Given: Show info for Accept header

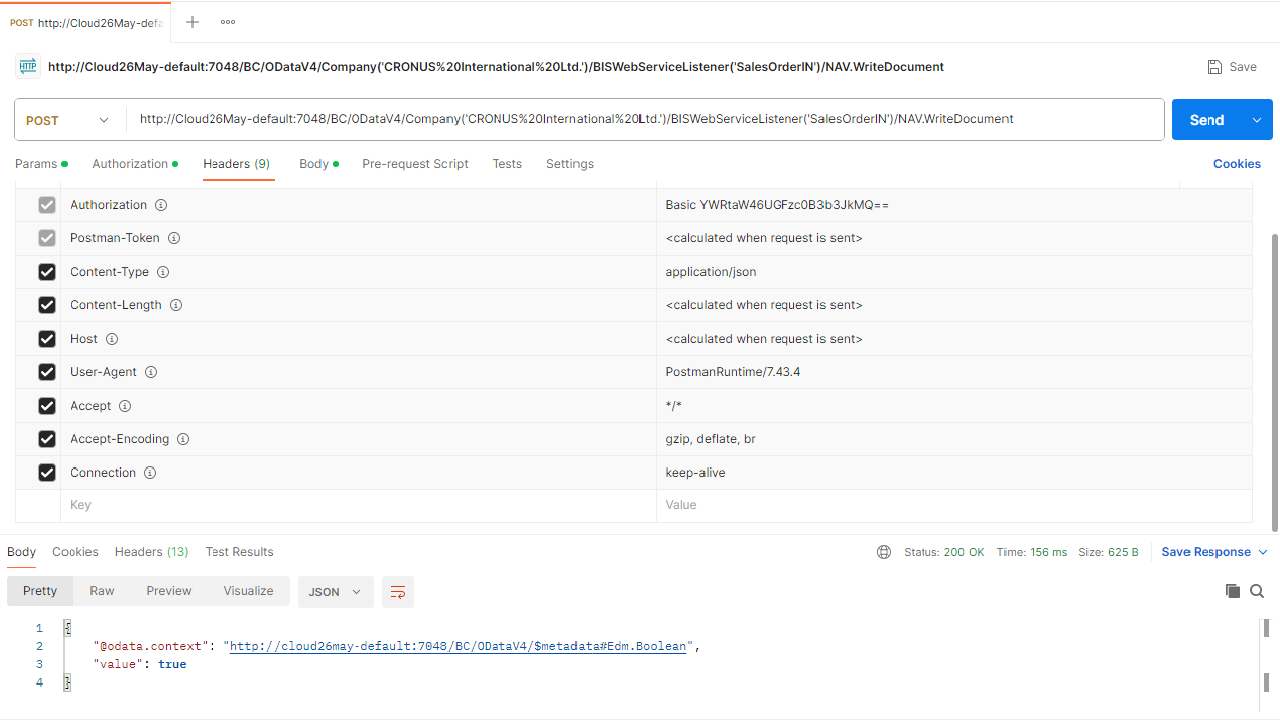Looking at the screenshot, I should [x=125, y=406].
